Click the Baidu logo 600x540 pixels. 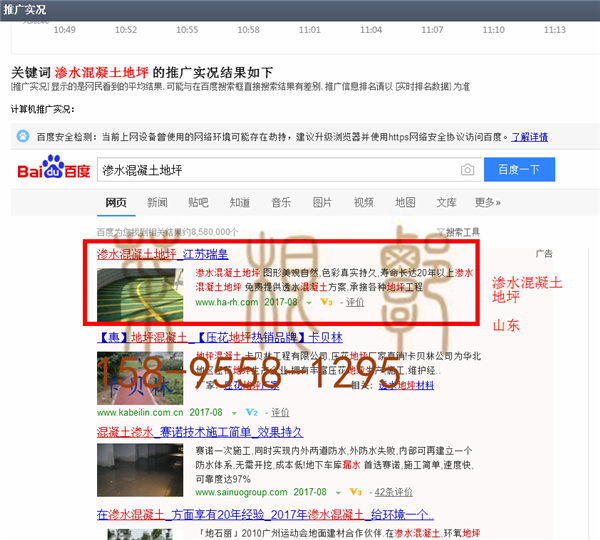54,167
